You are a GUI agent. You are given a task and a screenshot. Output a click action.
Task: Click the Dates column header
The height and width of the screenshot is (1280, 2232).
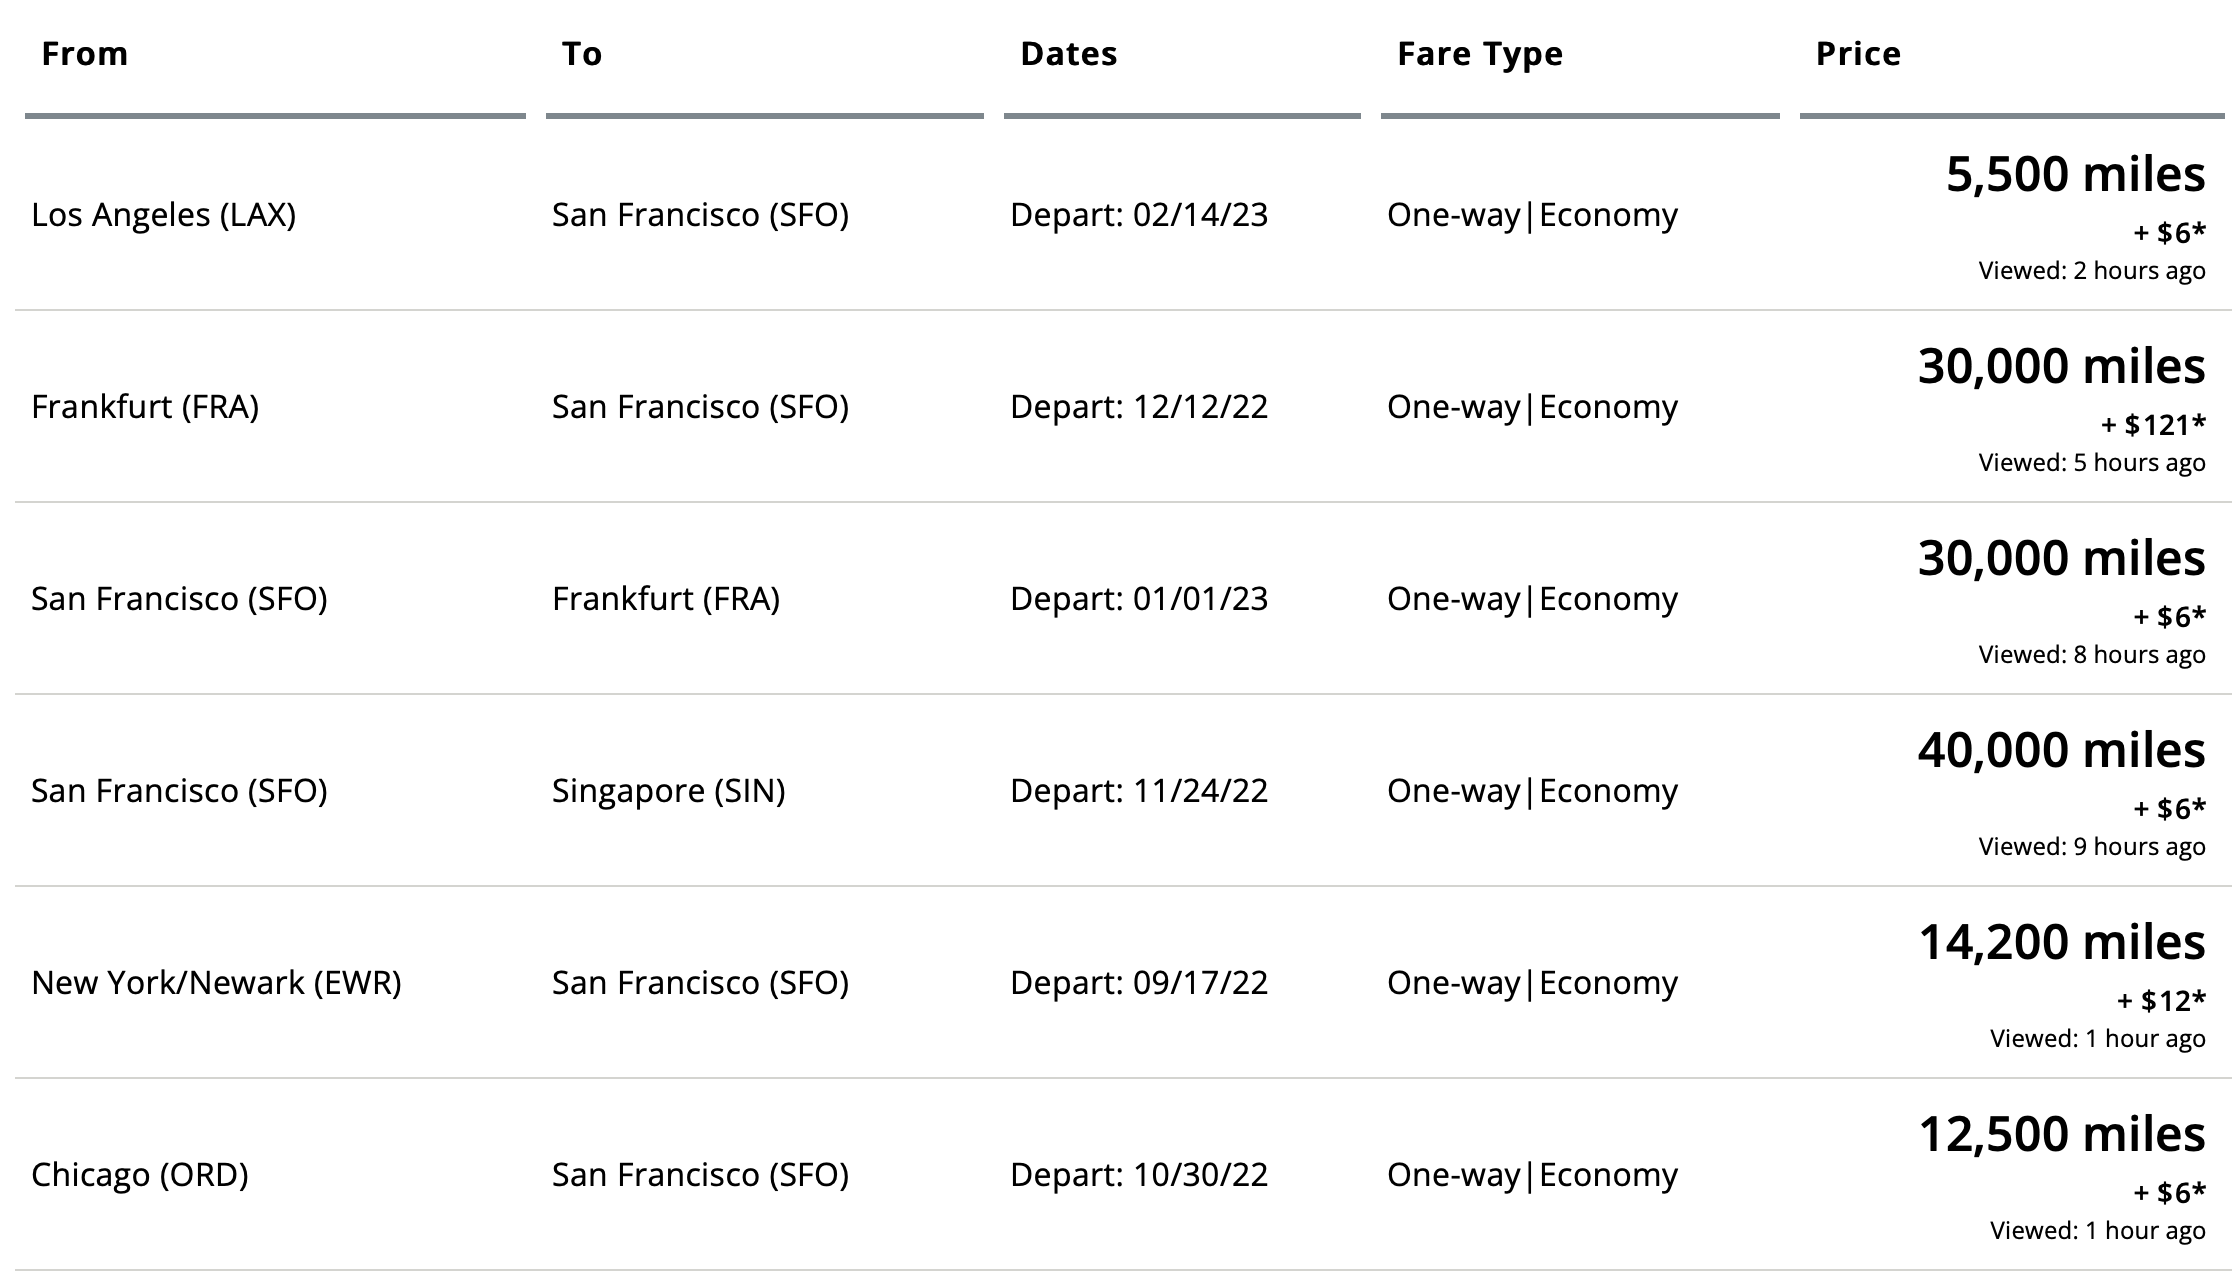(x=1068, y=54)
